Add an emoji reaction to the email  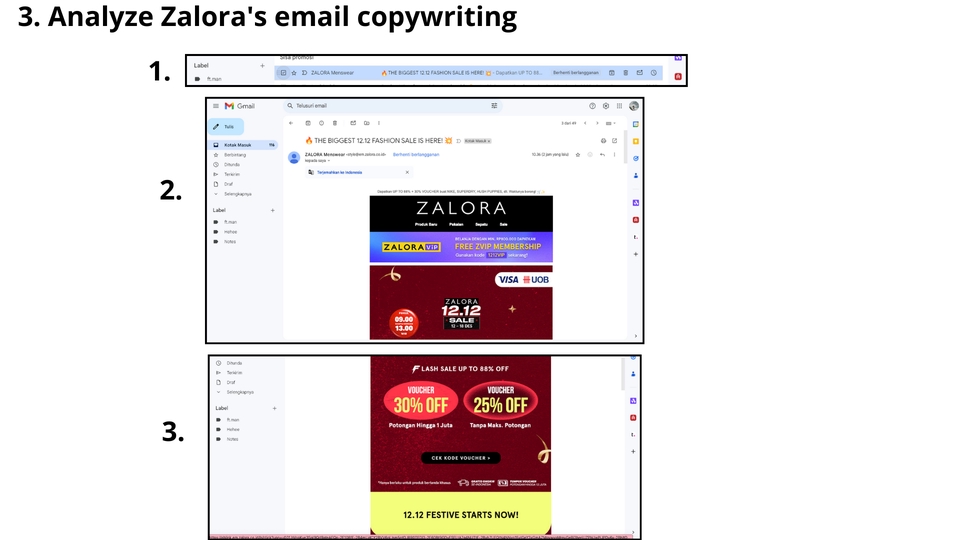click(590, 154)
